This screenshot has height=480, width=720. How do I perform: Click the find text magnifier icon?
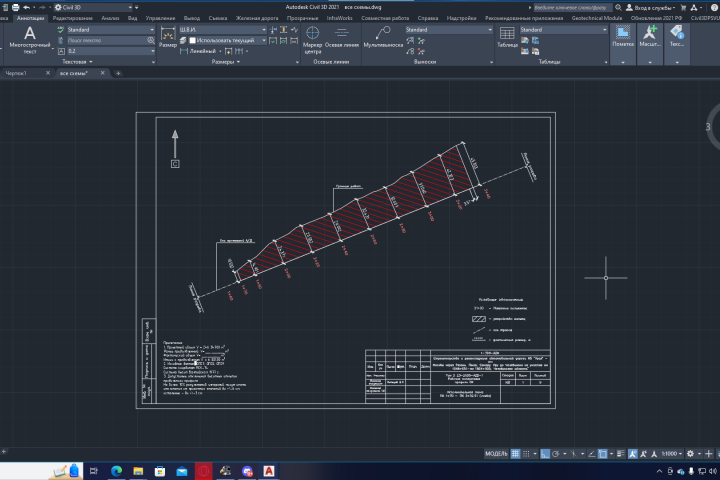click(x=151, y=40)
